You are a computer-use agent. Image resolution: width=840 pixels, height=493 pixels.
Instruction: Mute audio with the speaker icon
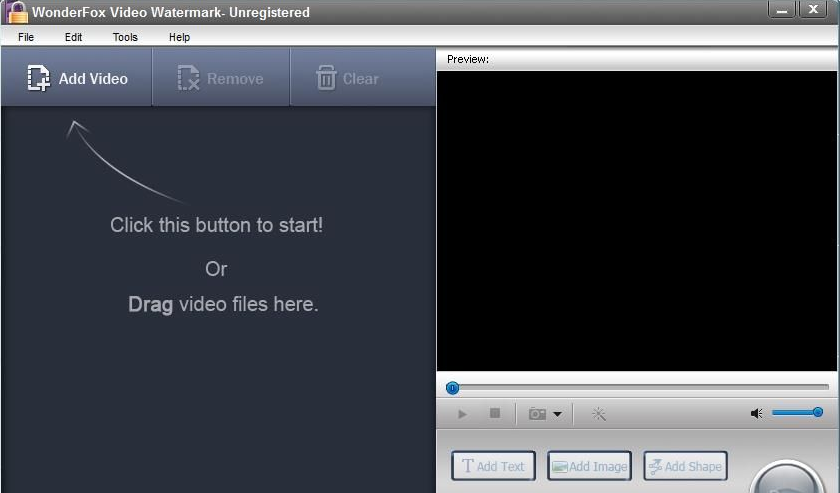pyautogui.click(x=756, y=413)
